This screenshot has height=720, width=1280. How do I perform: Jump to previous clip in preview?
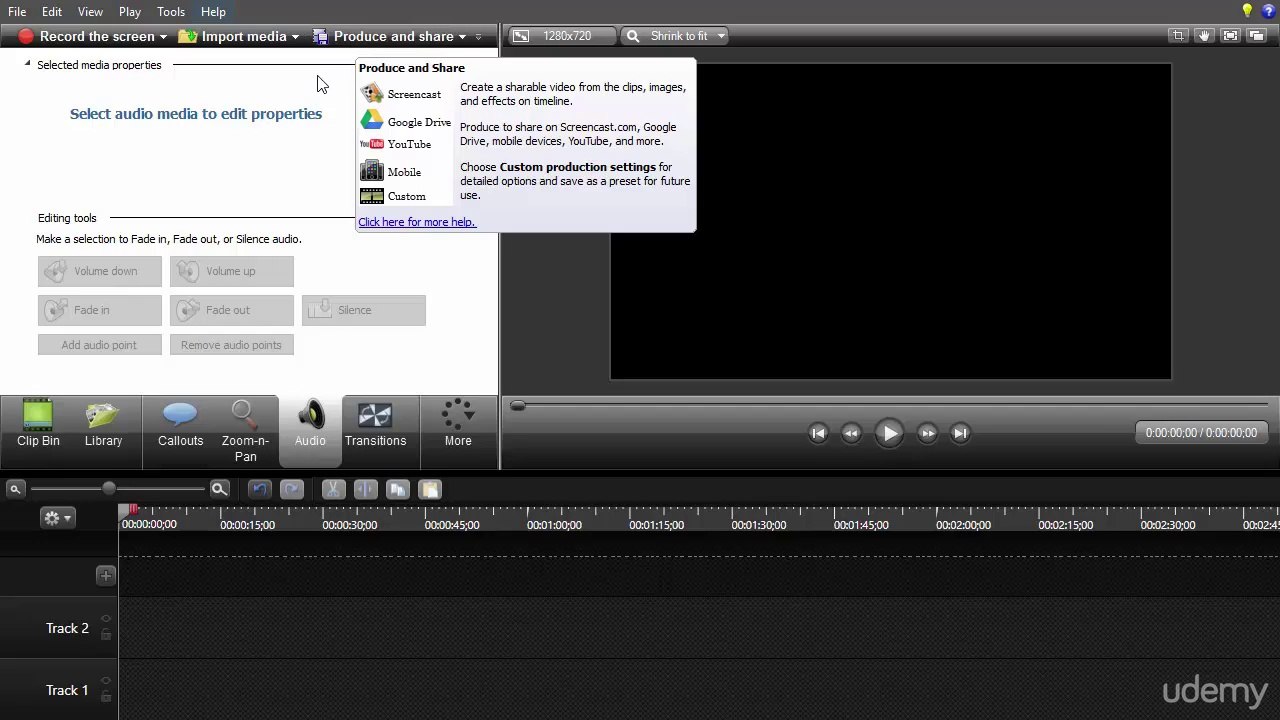click(818, 433)
